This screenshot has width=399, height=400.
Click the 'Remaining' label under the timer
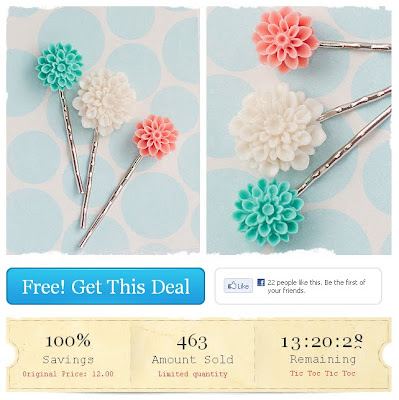click(x=323, y=359)
